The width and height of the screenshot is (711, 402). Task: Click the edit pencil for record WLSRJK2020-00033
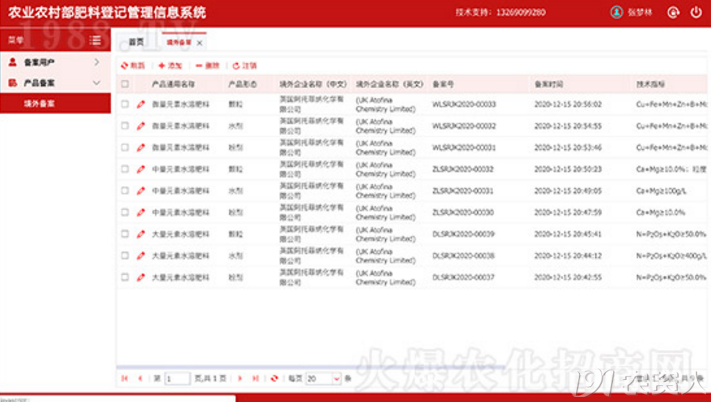[141, 104]
